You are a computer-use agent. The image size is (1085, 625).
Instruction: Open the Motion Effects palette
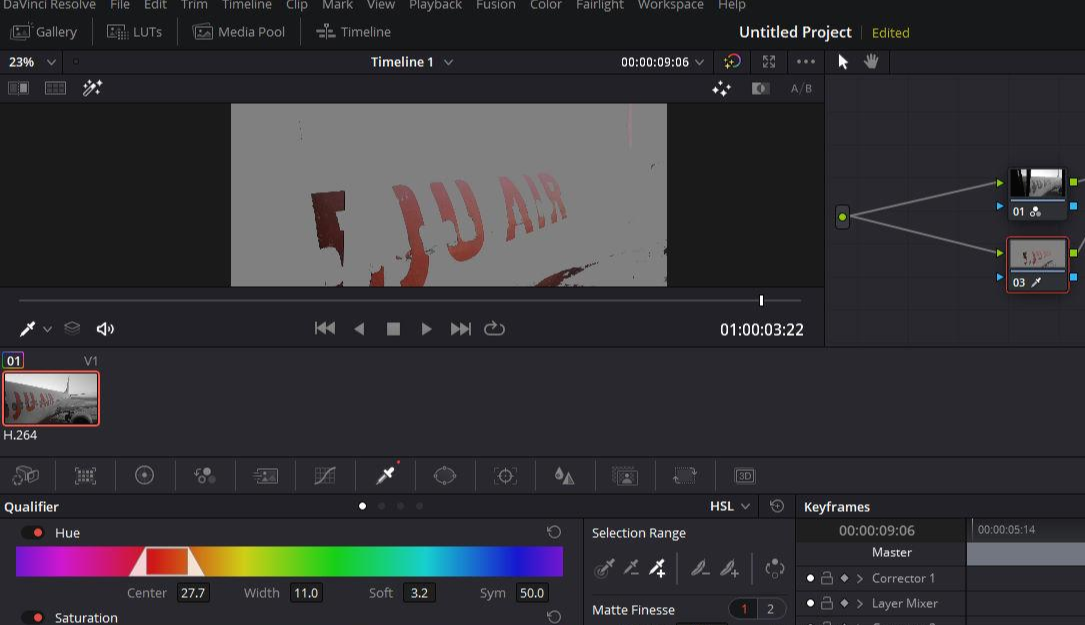click(265, 475)
